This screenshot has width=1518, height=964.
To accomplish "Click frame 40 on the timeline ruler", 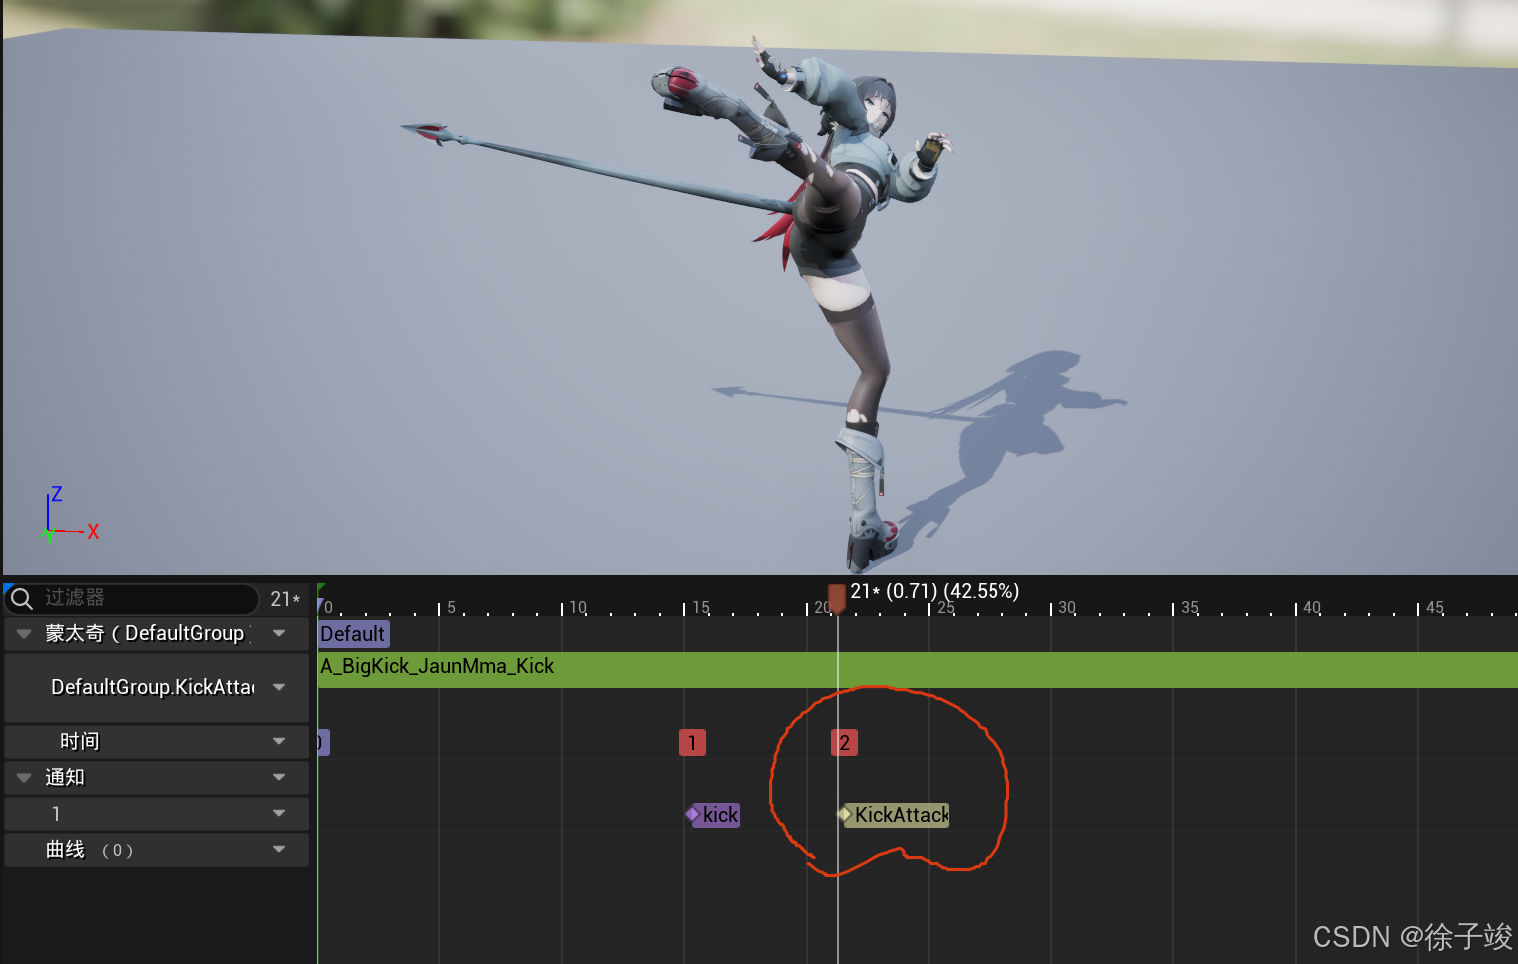I will pyautogui.click(x=1311, y=607).
